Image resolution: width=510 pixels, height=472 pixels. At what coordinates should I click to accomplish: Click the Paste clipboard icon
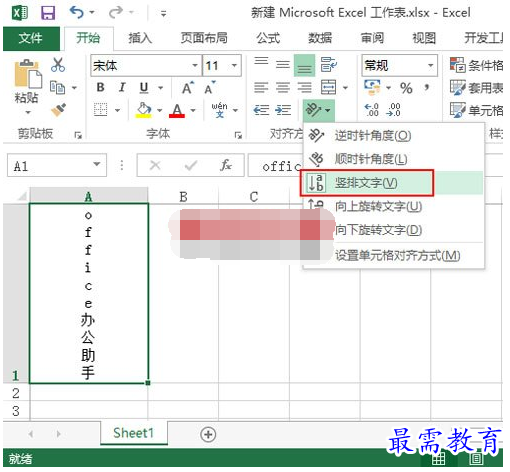pos(28,74)
